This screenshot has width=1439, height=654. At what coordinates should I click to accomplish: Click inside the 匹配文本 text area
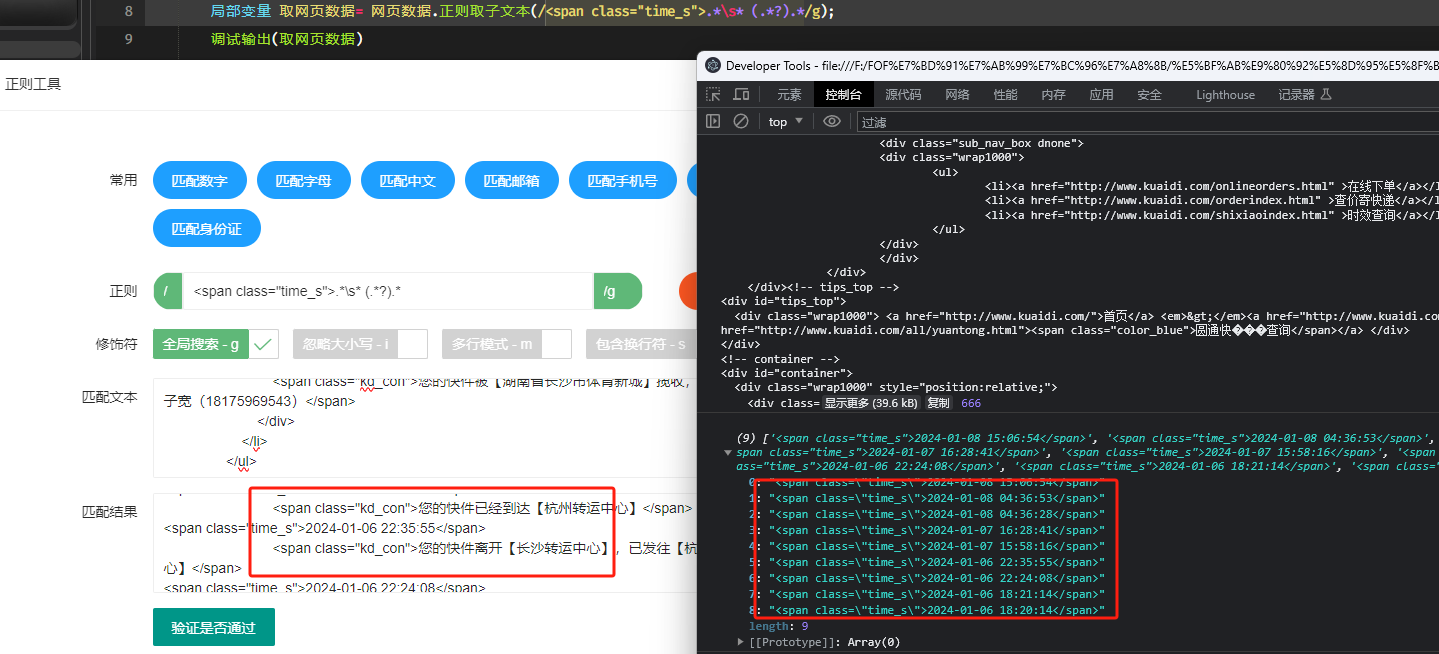pos(425,427)
